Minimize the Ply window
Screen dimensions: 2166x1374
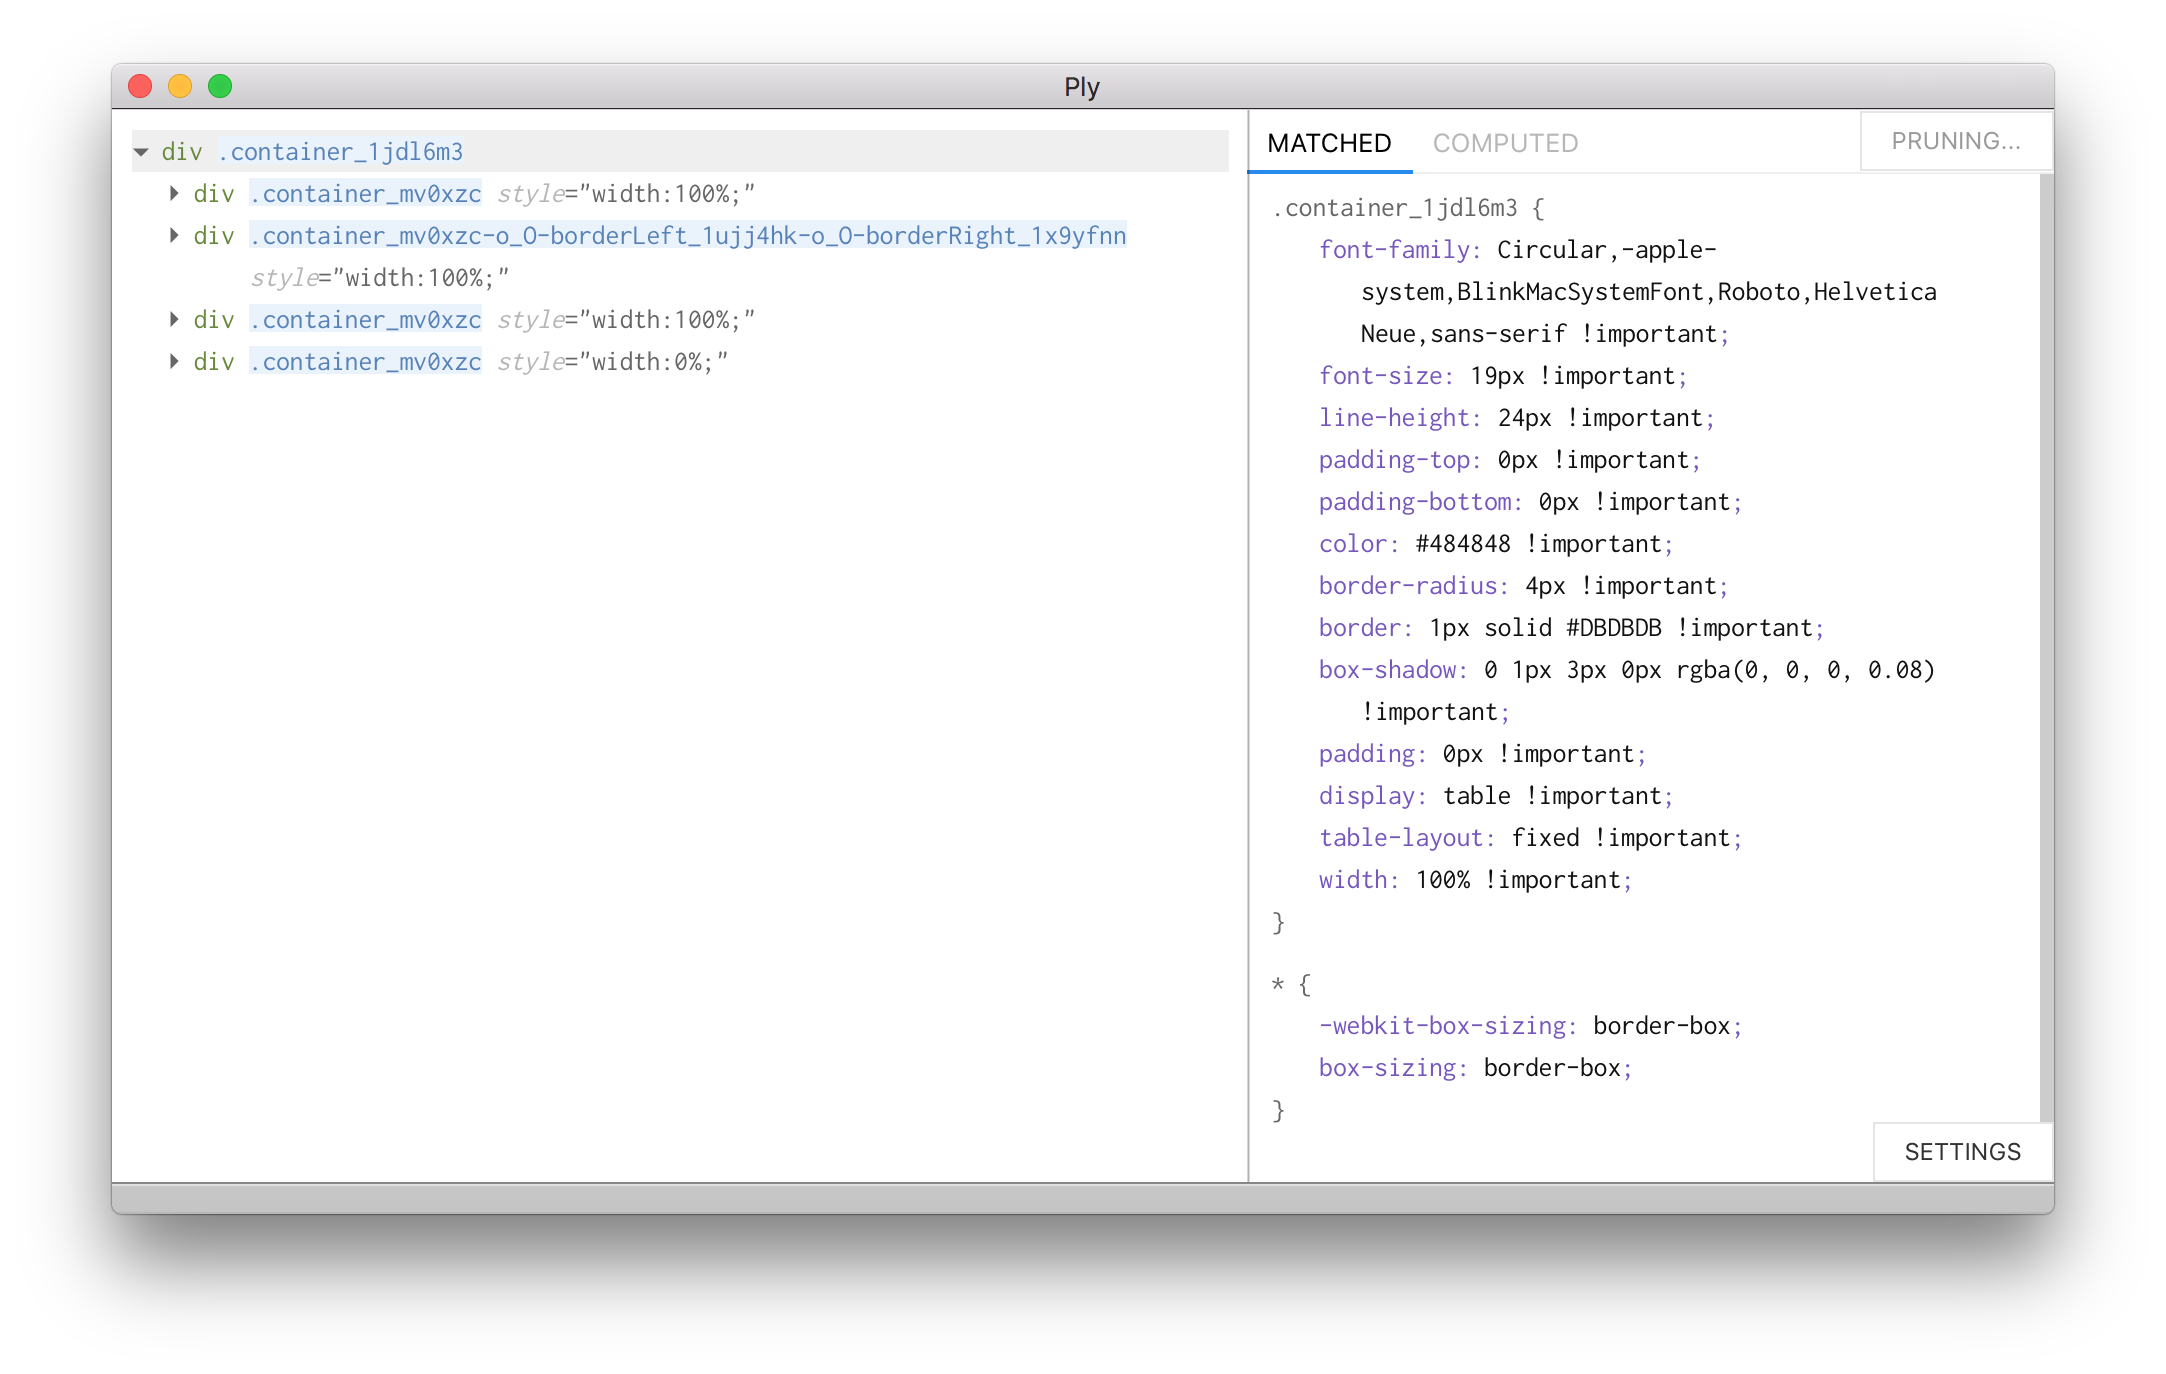click(x=180, y=87)
